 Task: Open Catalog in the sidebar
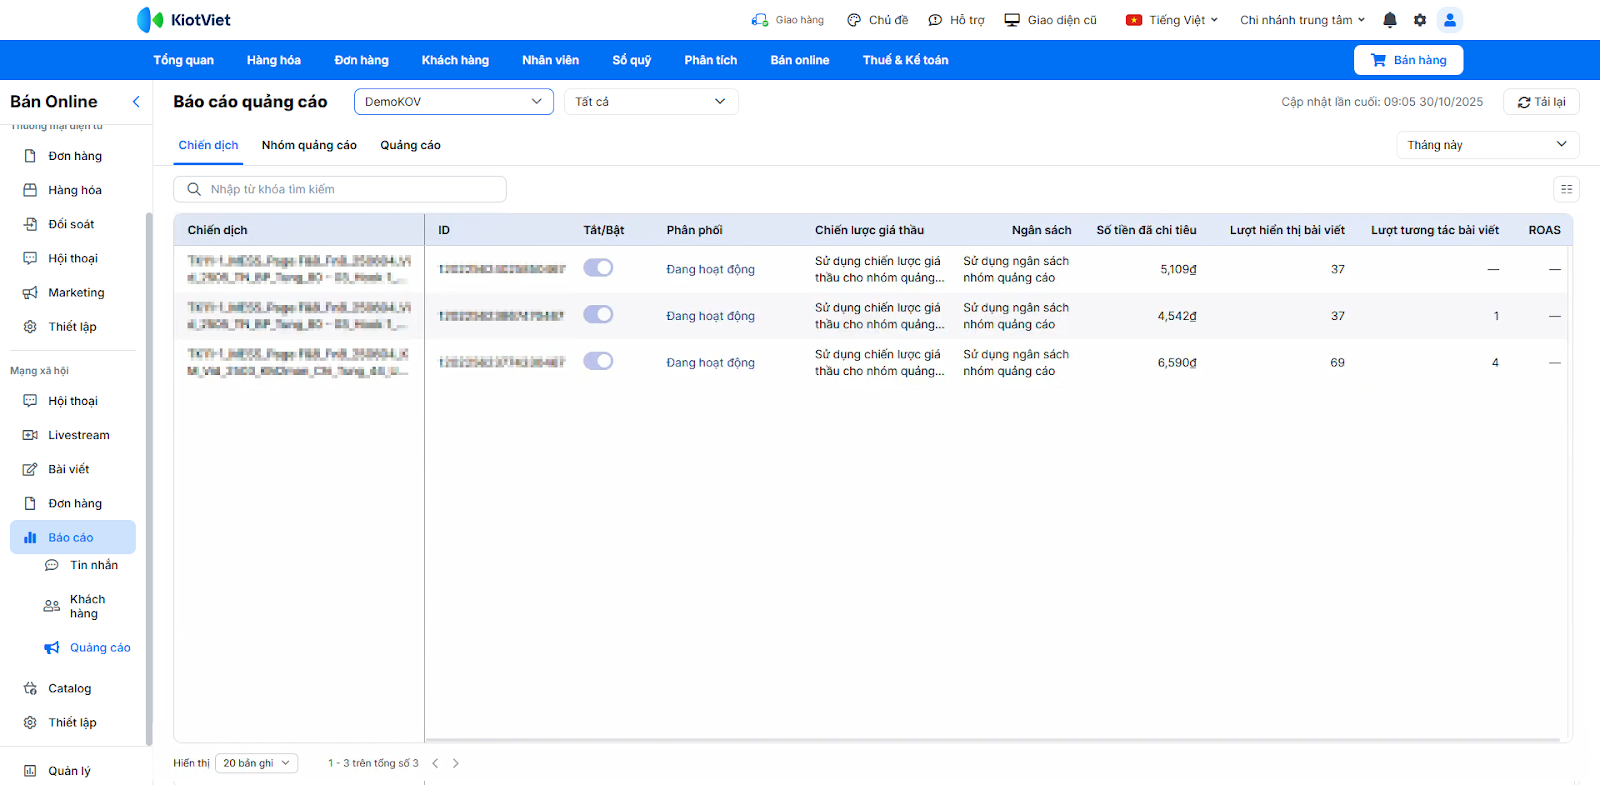pyautogui.click(x=69, y=688)
